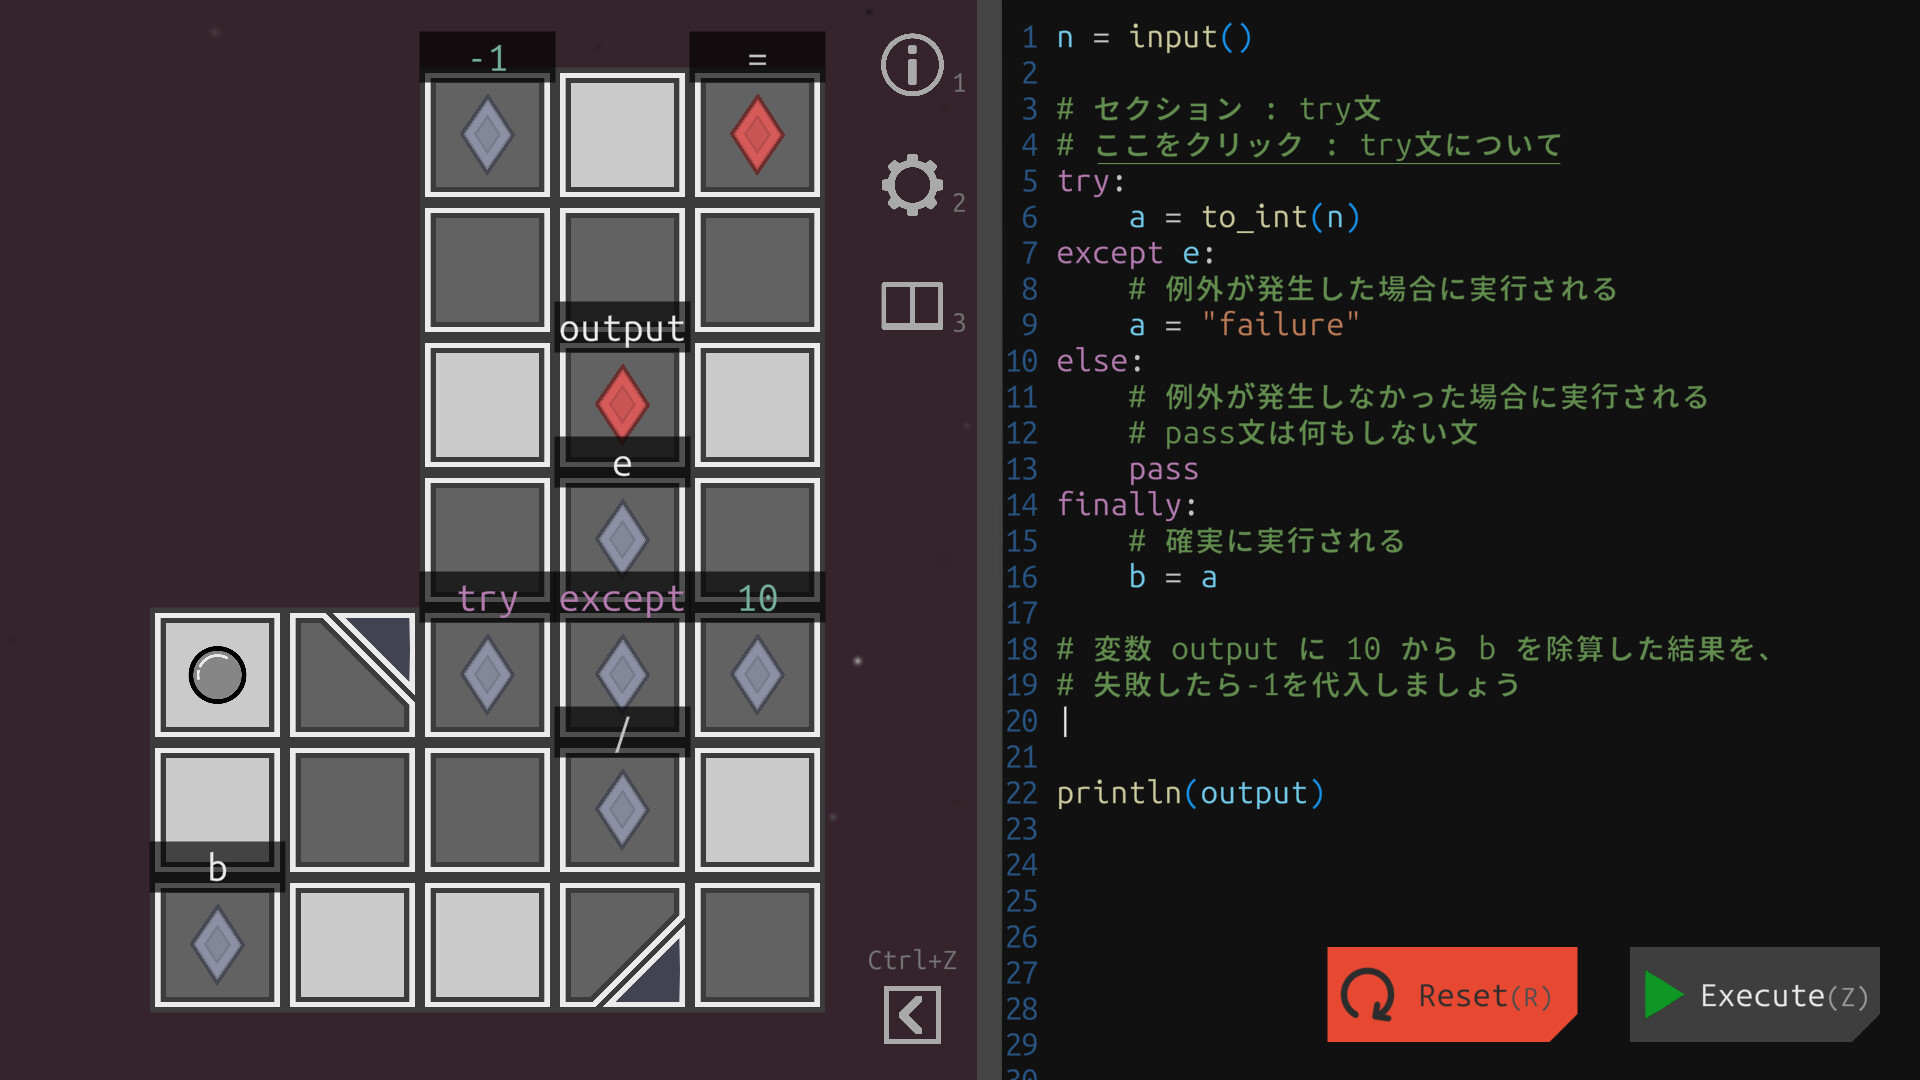
Task: Open the book reference icon
Action: pos(911,305)
